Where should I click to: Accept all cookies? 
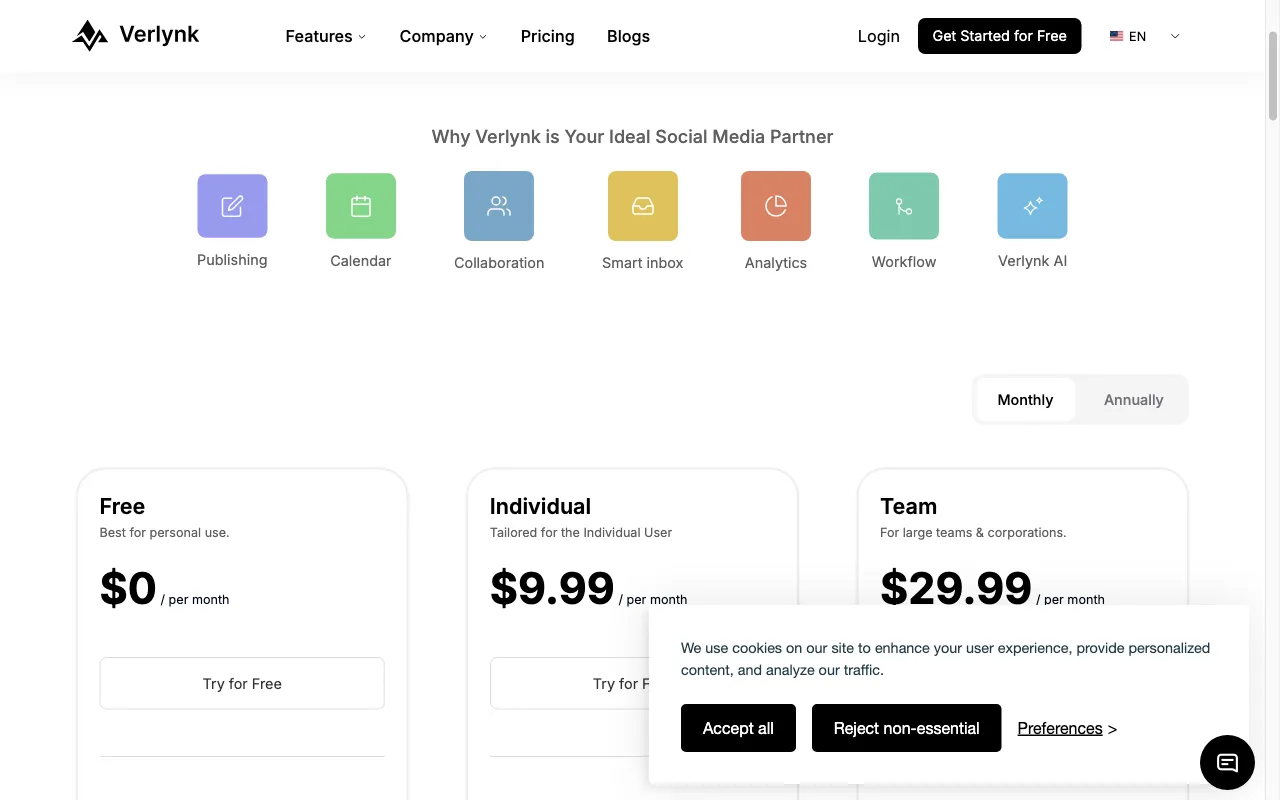coord(738,728)
